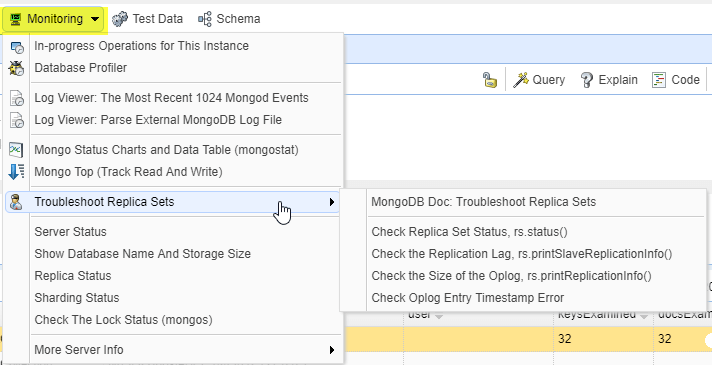Open the Test Data toolbar item

[147, 19]
